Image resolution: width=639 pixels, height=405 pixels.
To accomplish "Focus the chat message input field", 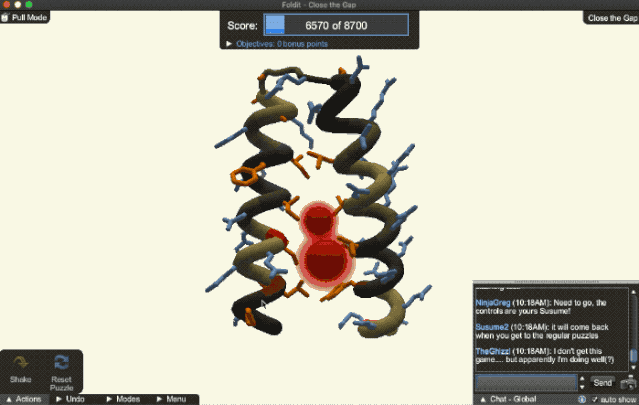I will tap(526, 383).
